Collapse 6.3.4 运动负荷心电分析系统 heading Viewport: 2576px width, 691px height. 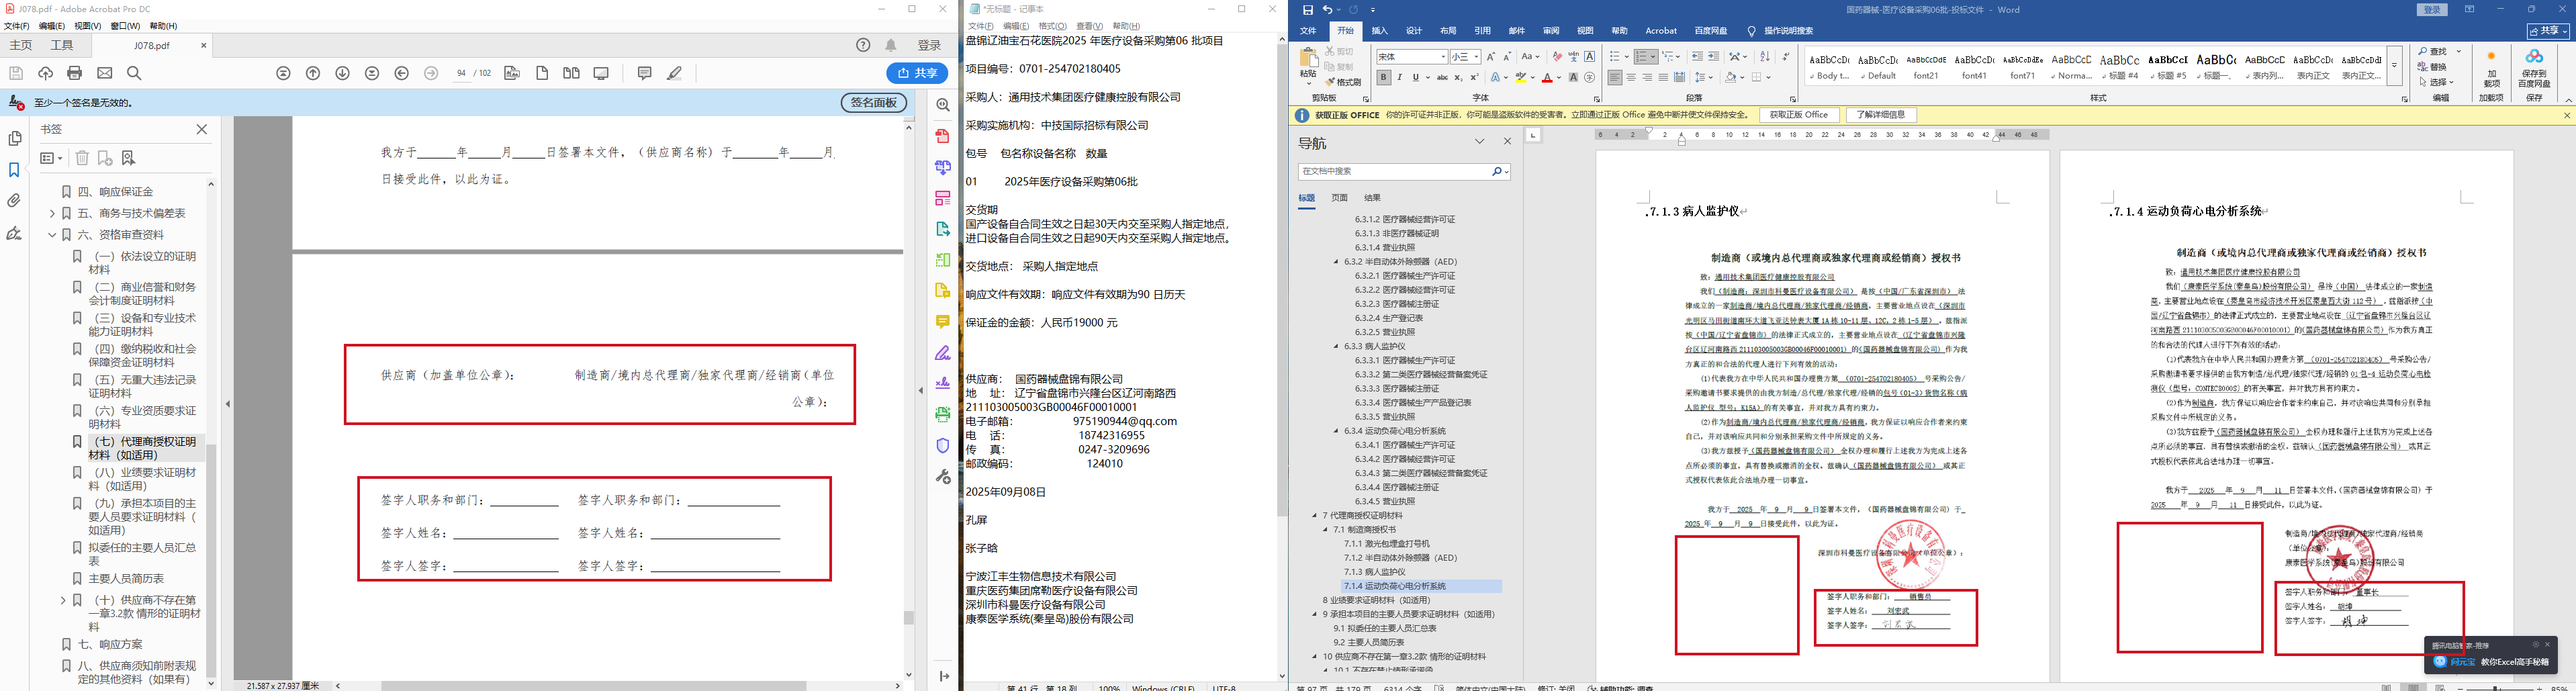pos(1336,431)
